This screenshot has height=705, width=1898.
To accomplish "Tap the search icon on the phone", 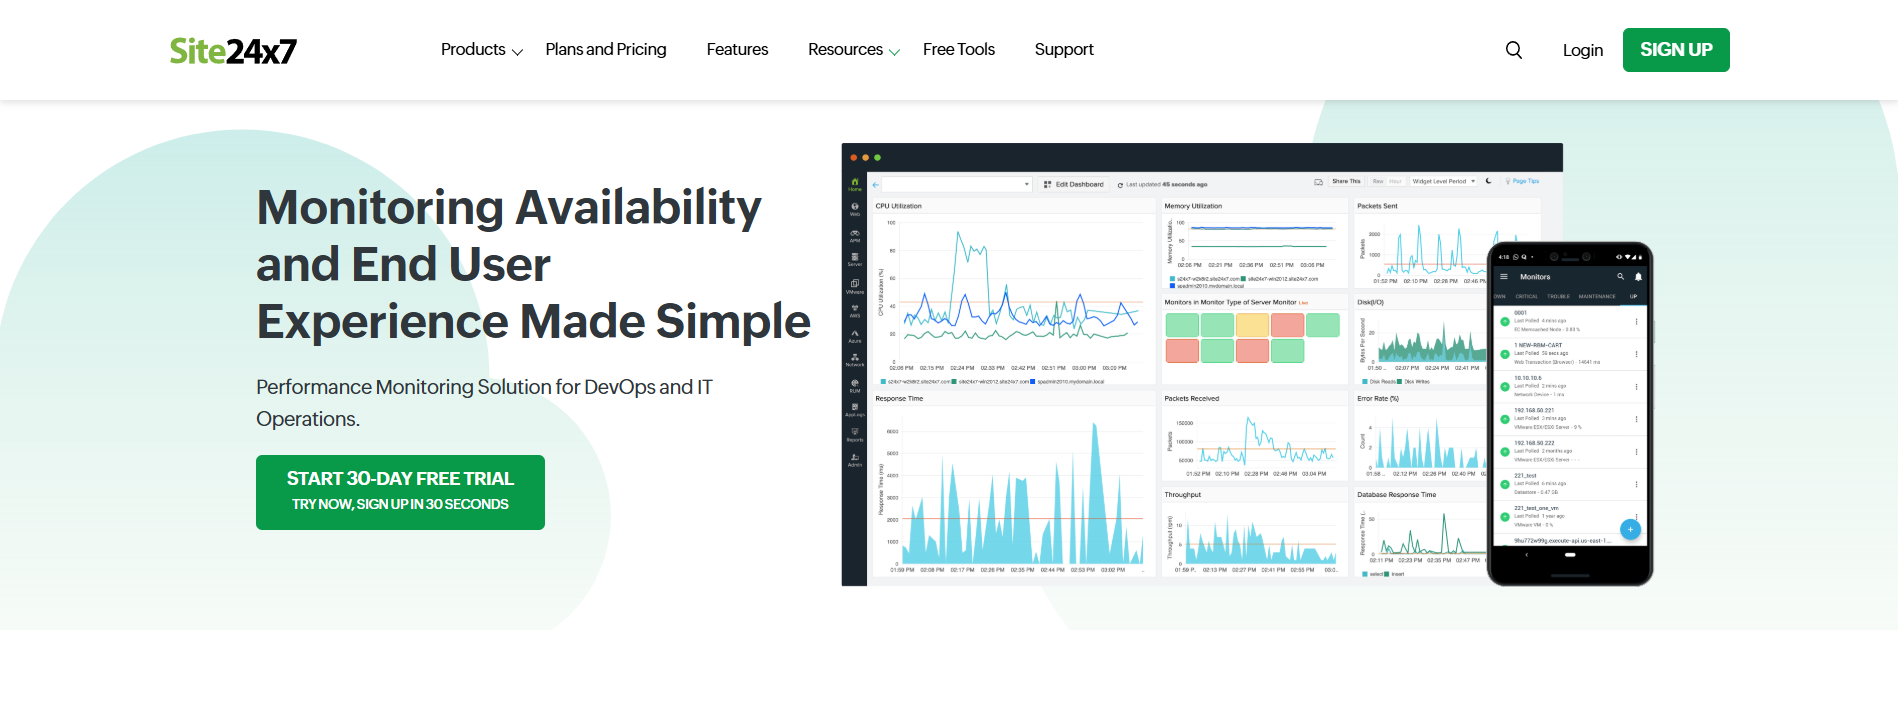I will pyautogui.click(x=1621, y=277).
